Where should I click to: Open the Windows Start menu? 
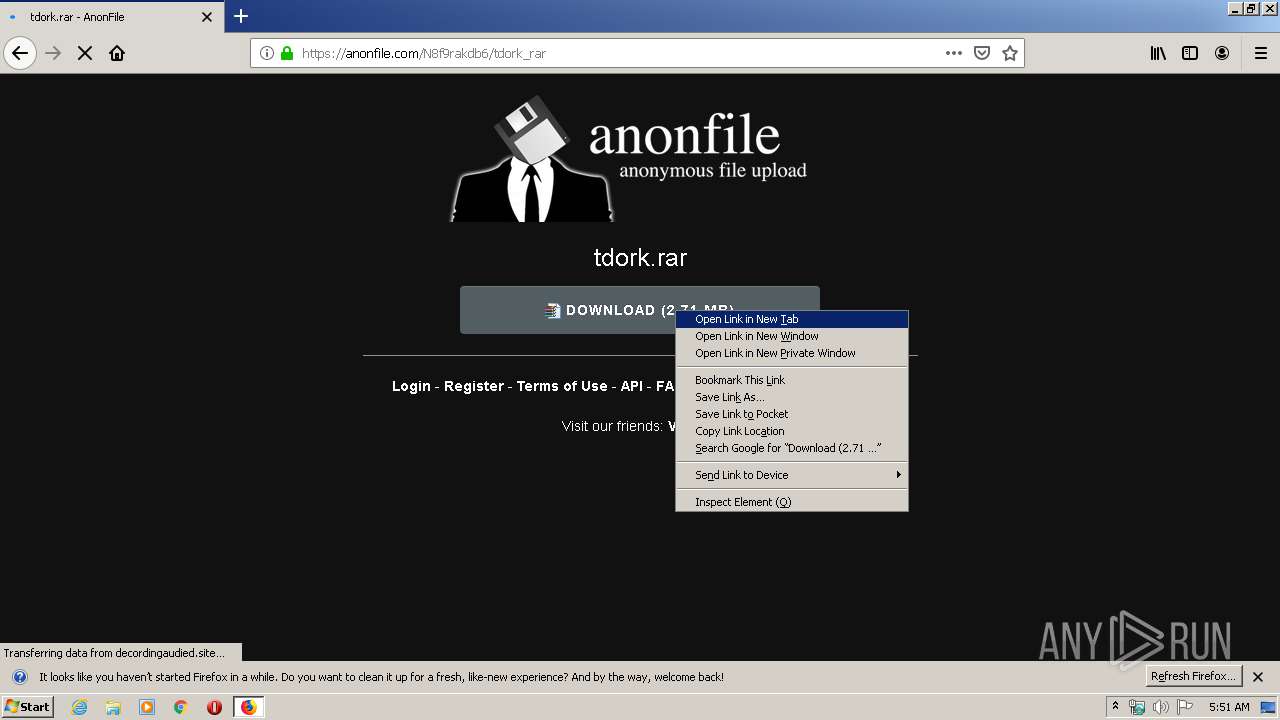click(x=27, y=707)
